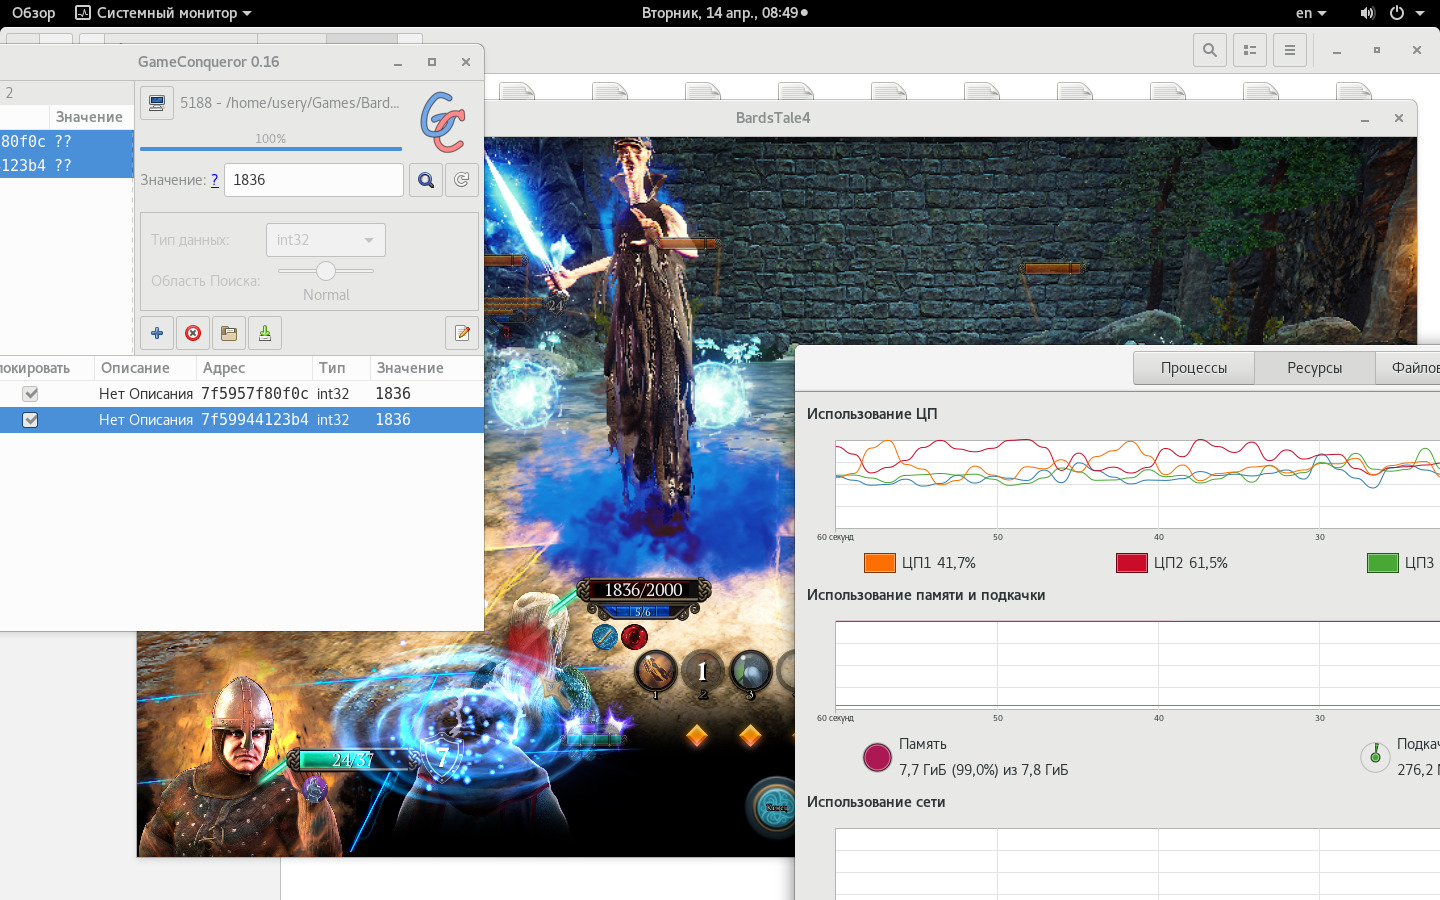Click blue staff status effect icon
The height and width of the screenshot is (900, 1440).
click(605, 636)
